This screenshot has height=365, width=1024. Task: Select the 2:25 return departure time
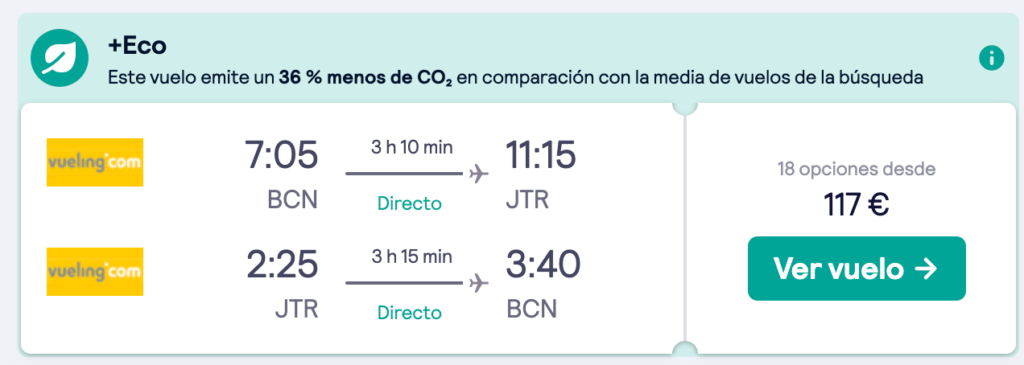tap(282, 265)
